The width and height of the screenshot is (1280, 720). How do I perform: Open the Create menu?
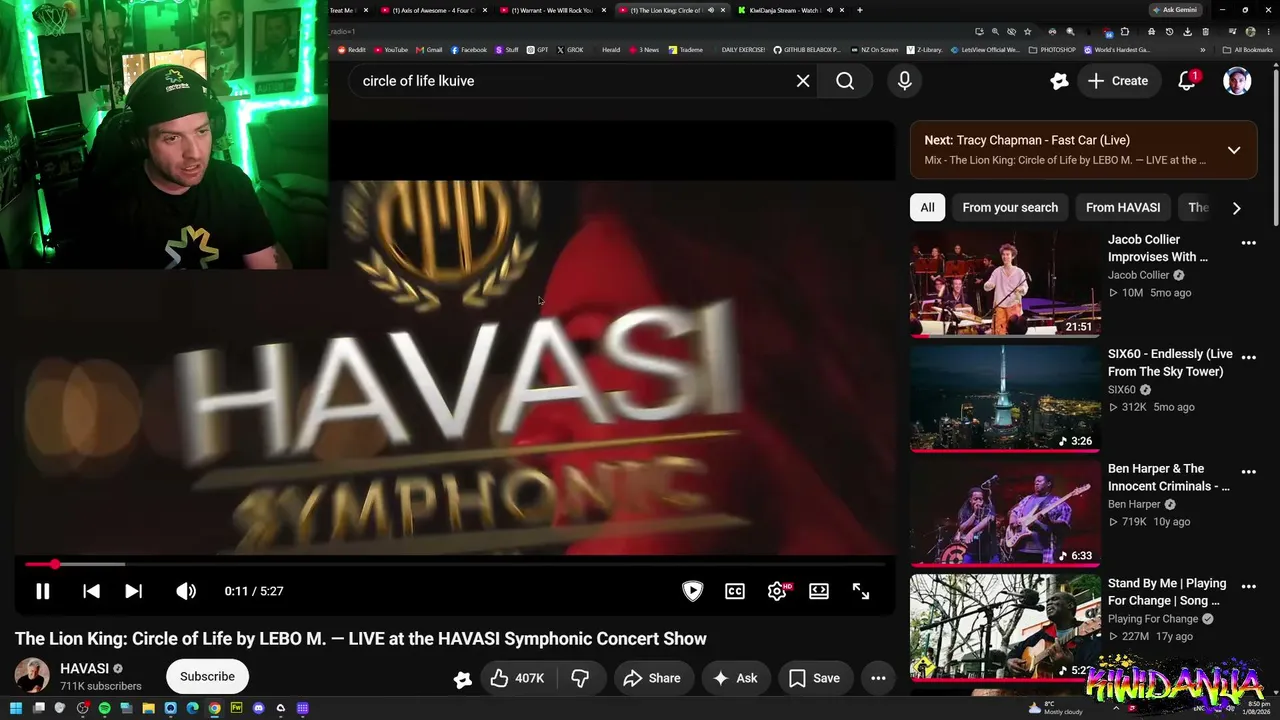click(1119, 81)
